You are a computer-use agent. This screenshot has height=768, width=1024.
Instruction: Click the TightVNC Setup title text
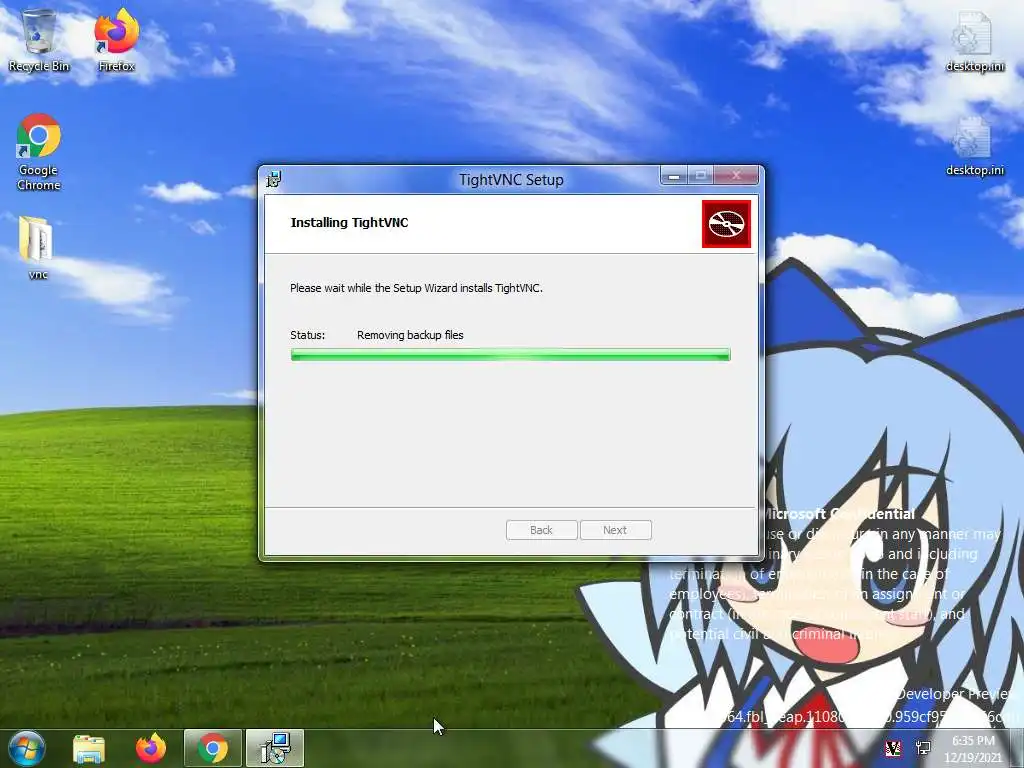pos(511,180)
